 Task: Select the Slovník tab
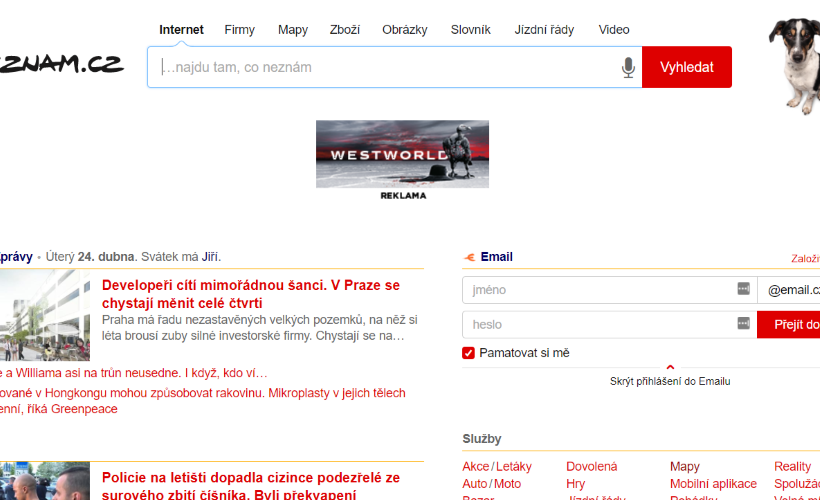[470, 30]
